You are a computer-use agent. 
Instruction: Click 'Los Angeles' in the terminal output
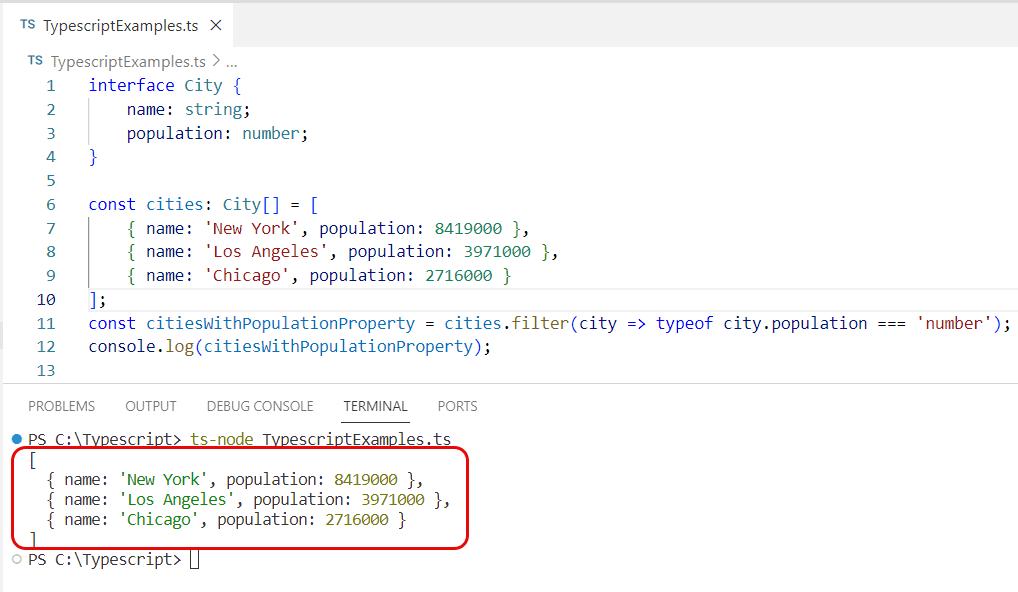click(177, 500)
